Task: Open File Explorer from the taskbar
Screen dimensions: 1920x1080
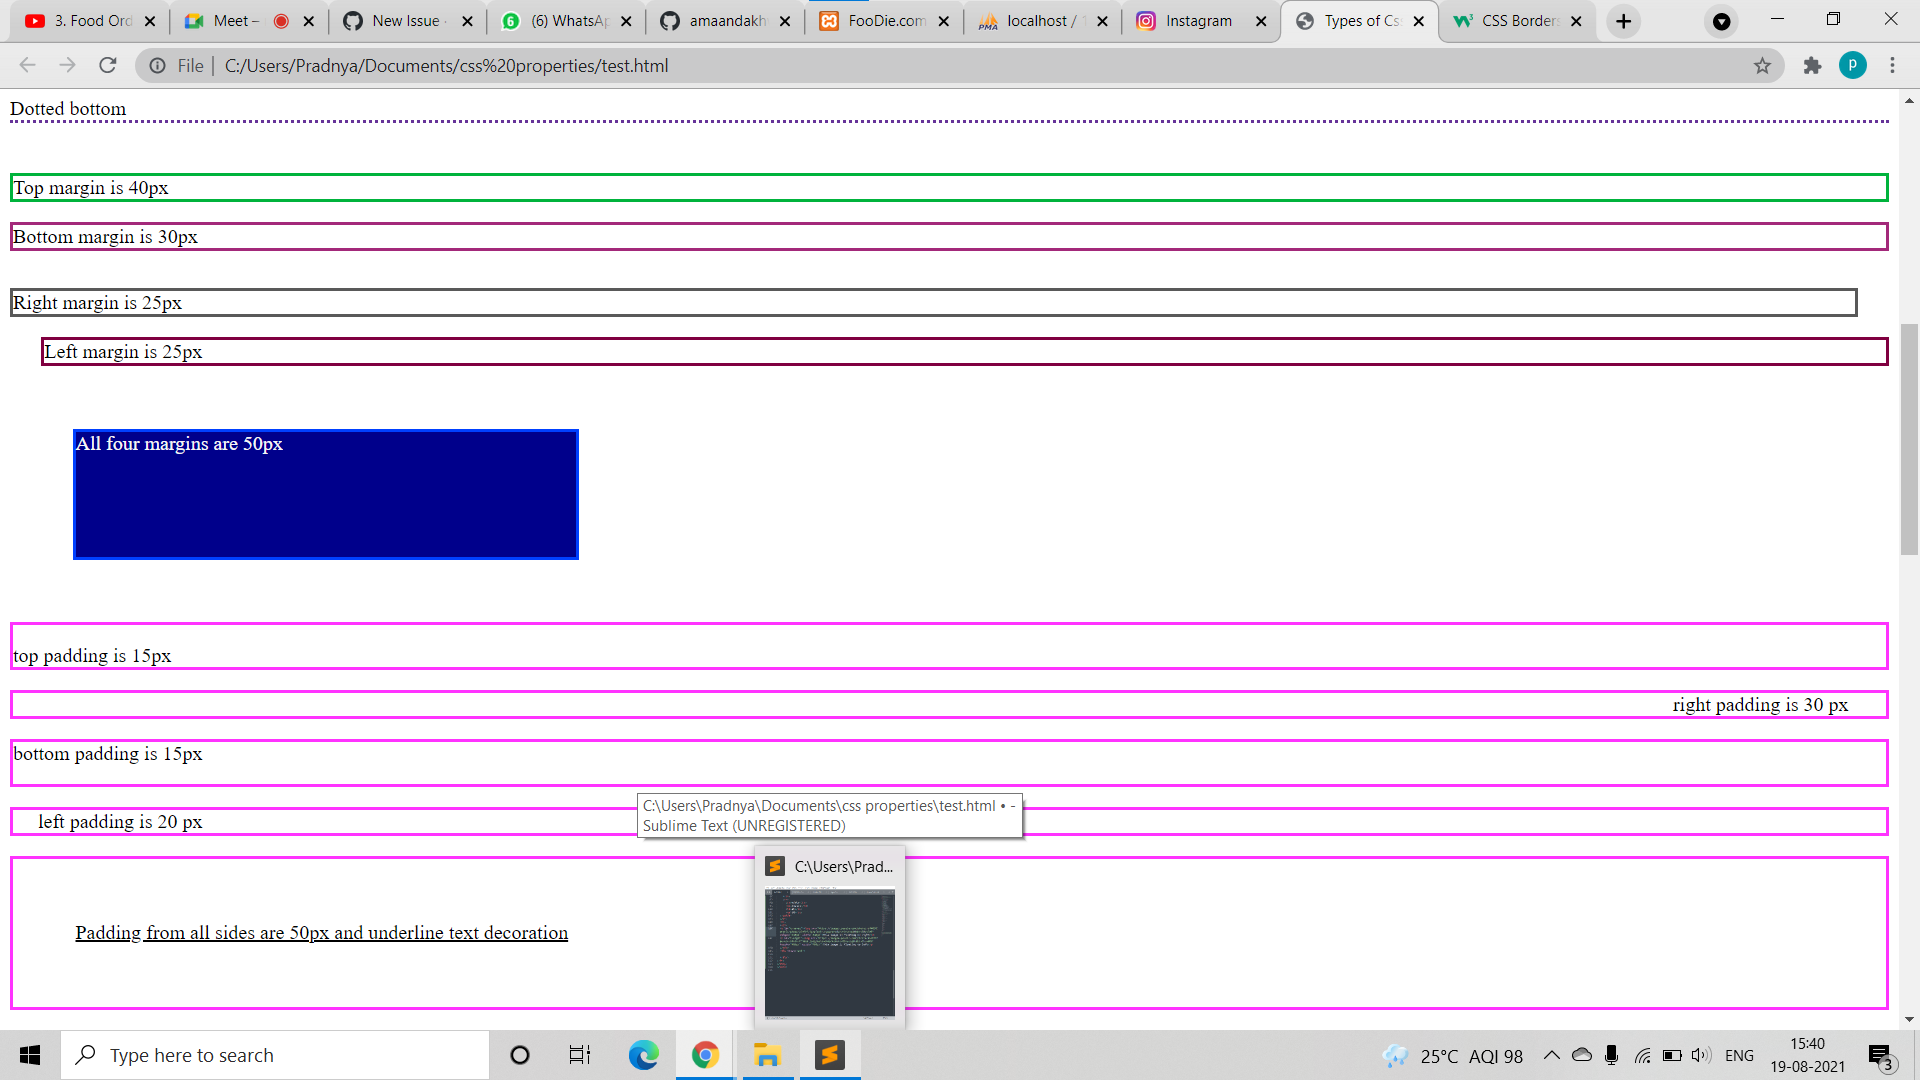Action: 767,1055
